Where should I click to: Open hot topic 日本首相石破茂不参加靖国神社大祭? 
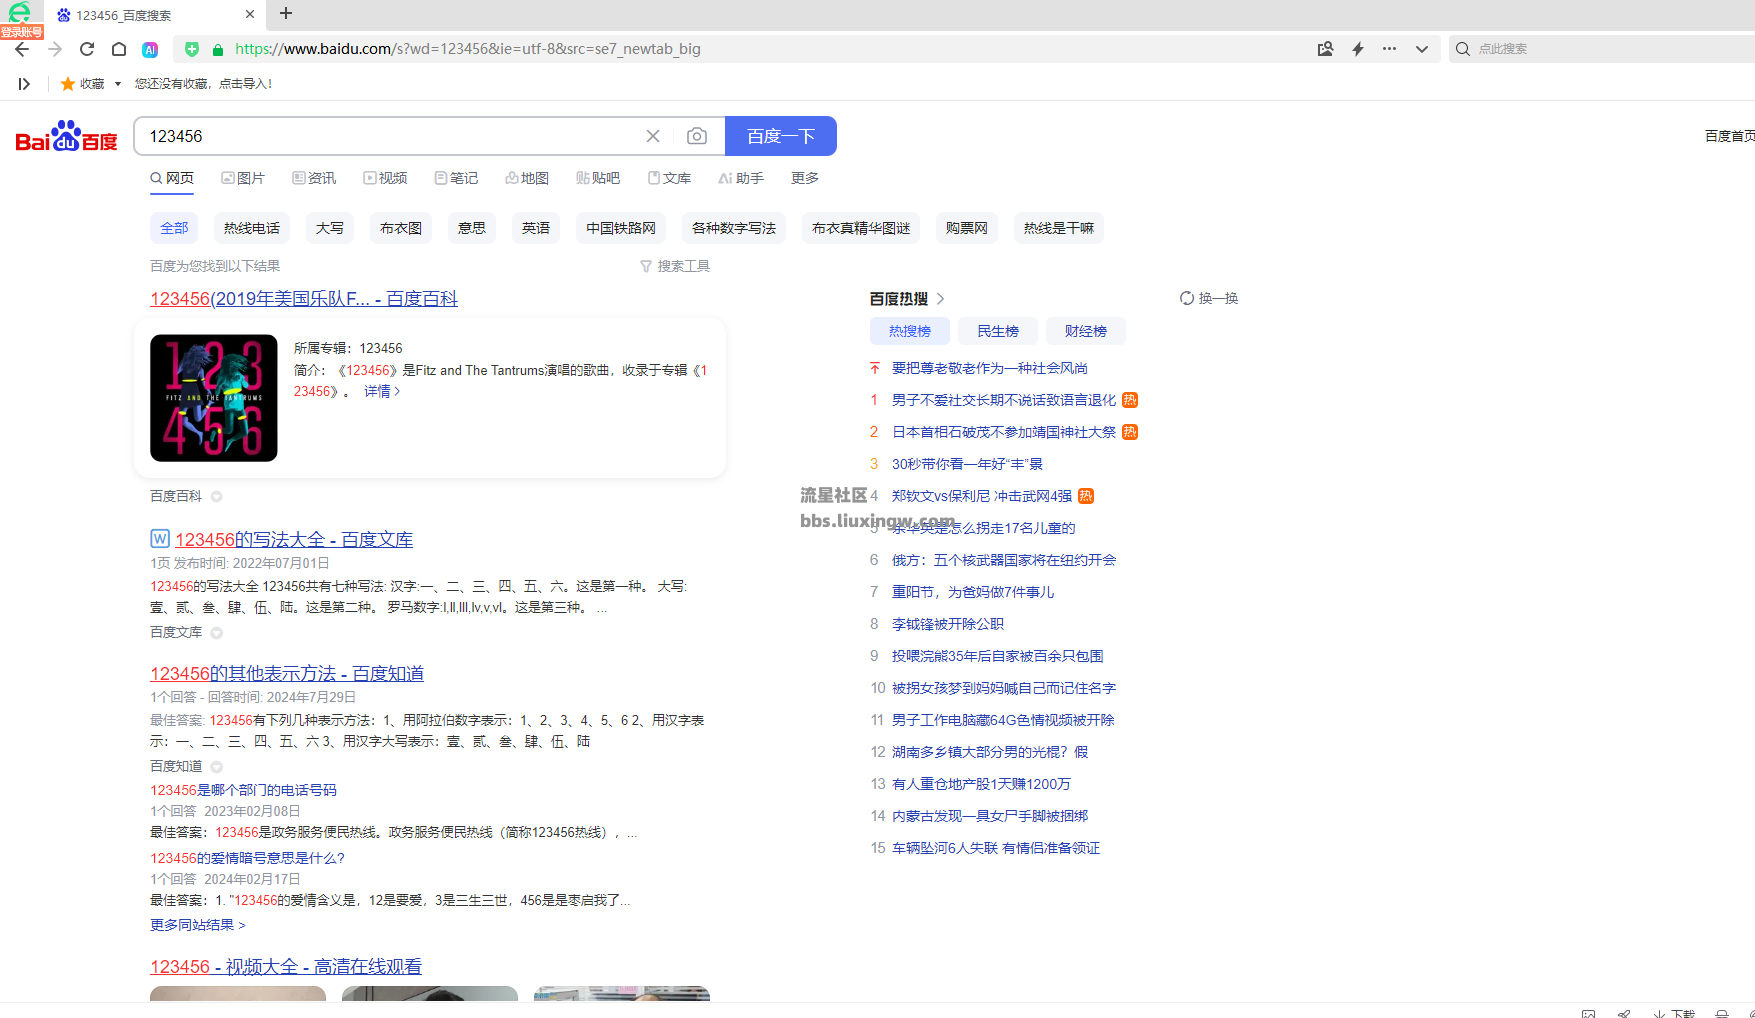coord(1004,432)
